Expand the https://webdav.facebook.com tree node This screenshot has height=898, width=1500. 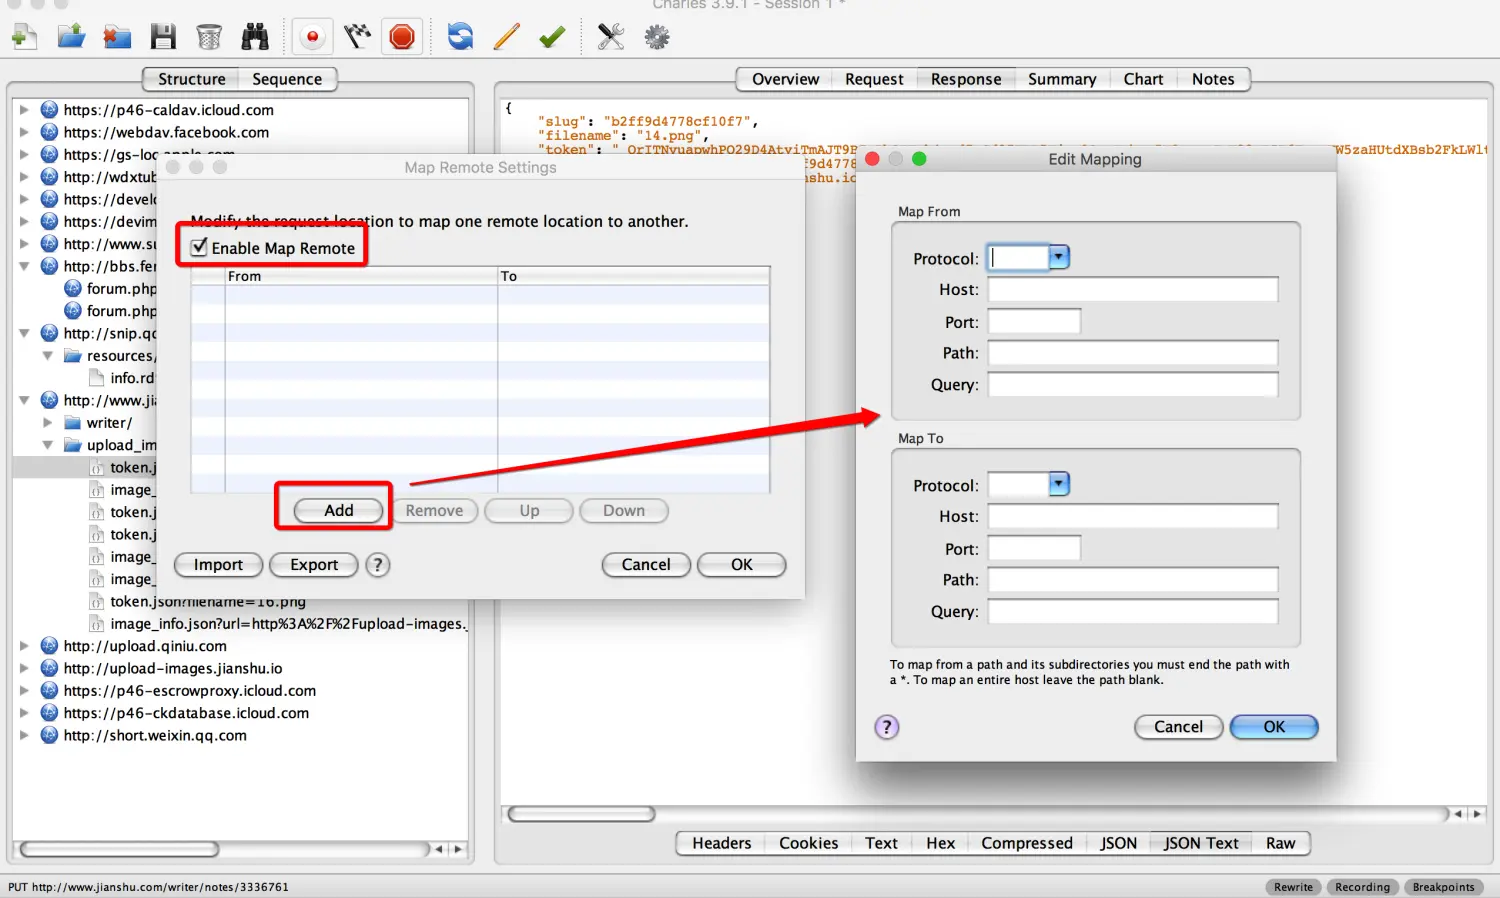click(x=24, y=132)
